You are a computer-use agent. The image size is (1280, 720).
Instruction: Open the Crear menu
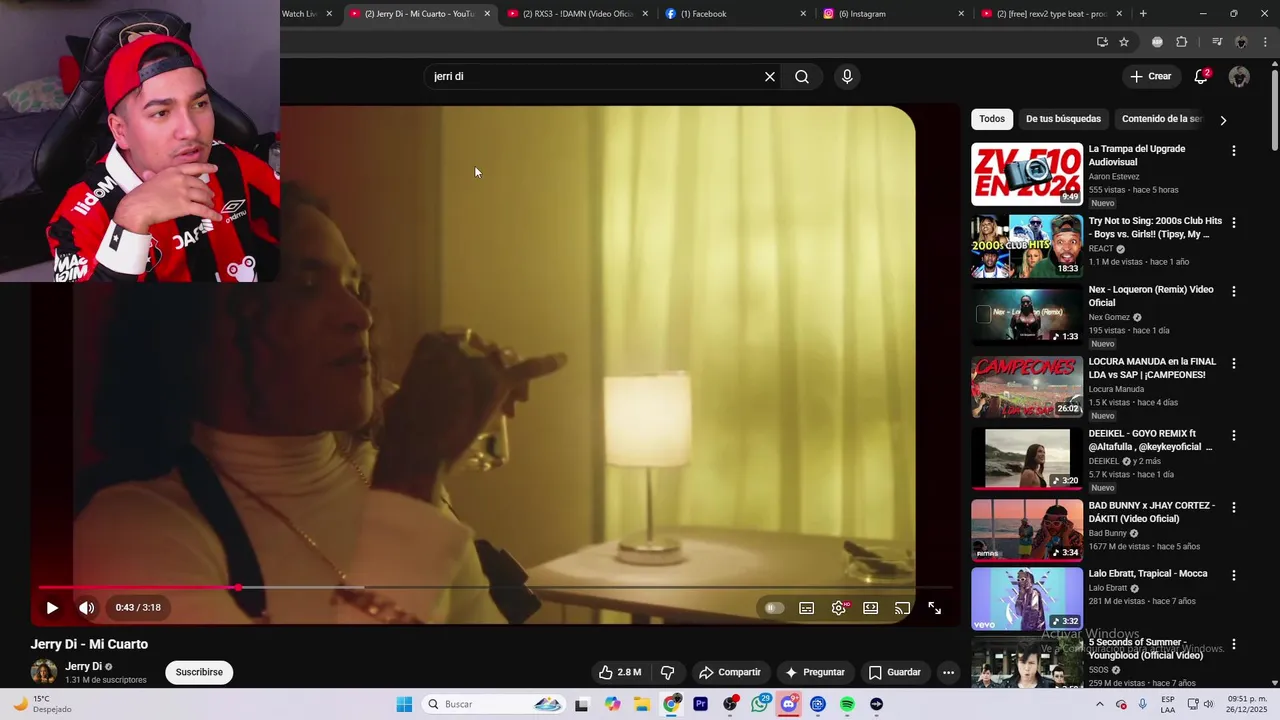(1151, 76)
